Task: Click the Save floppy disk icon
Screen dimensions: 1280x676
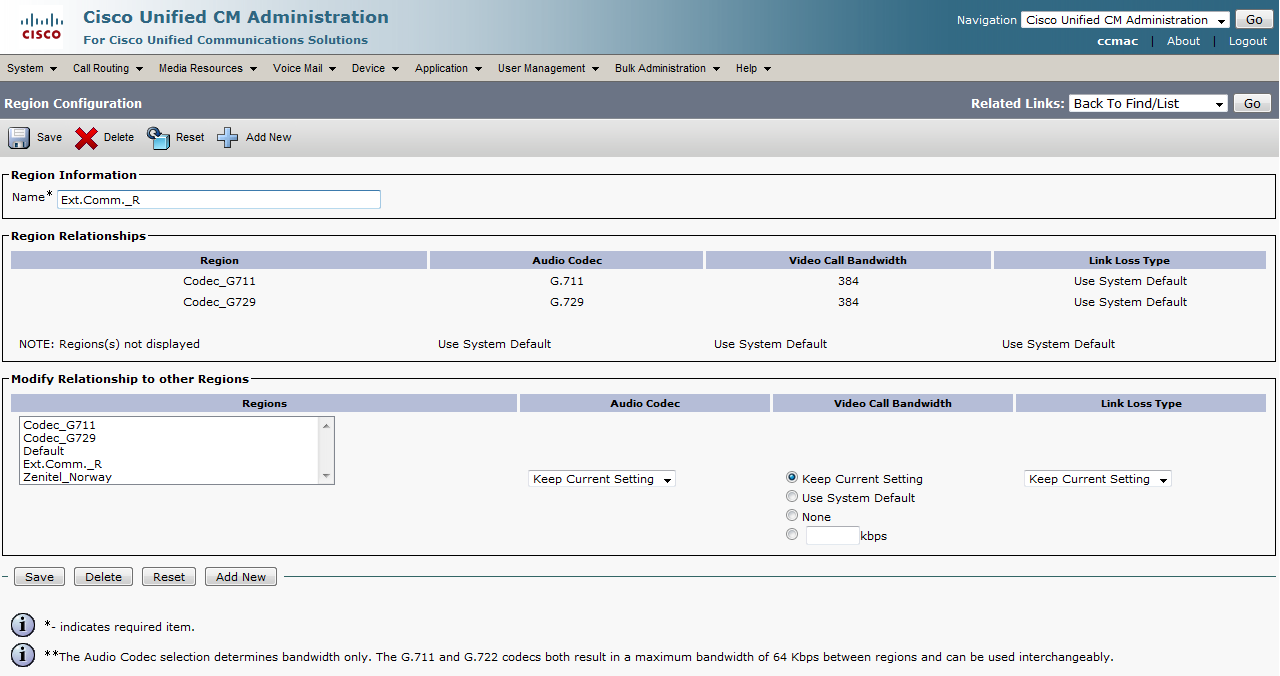Action: click(19, 138)
